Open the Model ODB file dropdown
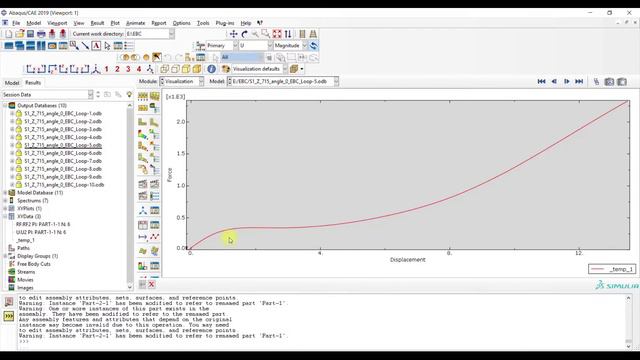The height and width of the screenshot is (360, 640). (336, 82)
